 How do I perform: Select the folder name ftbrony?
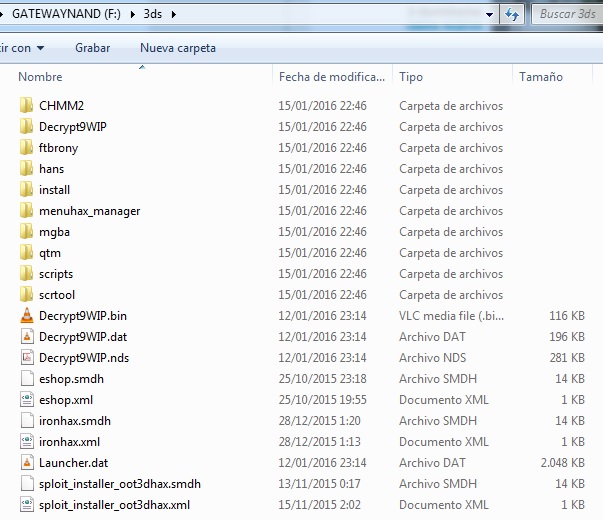coord(58,148)
